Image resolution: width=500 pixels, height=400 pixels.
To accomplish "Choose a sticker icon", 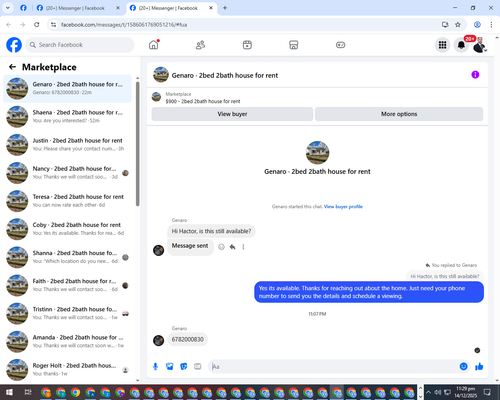I will pyautogui.click(x=184, y=367).
